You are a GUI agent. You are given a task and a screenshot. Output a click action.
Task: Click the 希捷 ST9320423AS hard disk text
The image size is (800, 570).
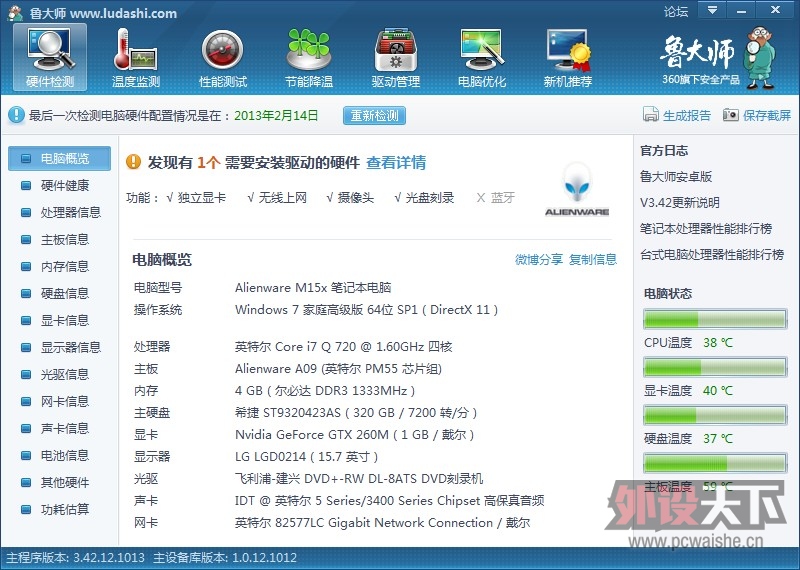[x=356, y=413]
